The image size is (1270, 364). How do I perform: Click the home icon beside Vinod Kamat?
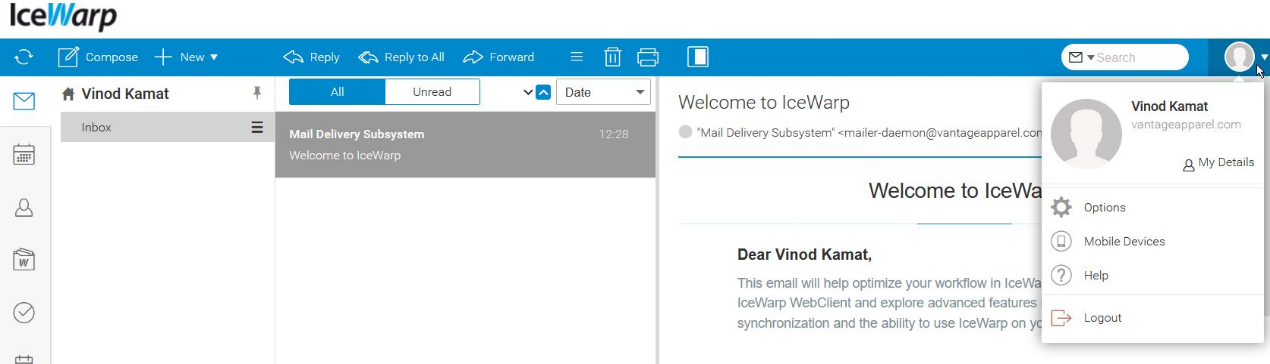point(69,94)
